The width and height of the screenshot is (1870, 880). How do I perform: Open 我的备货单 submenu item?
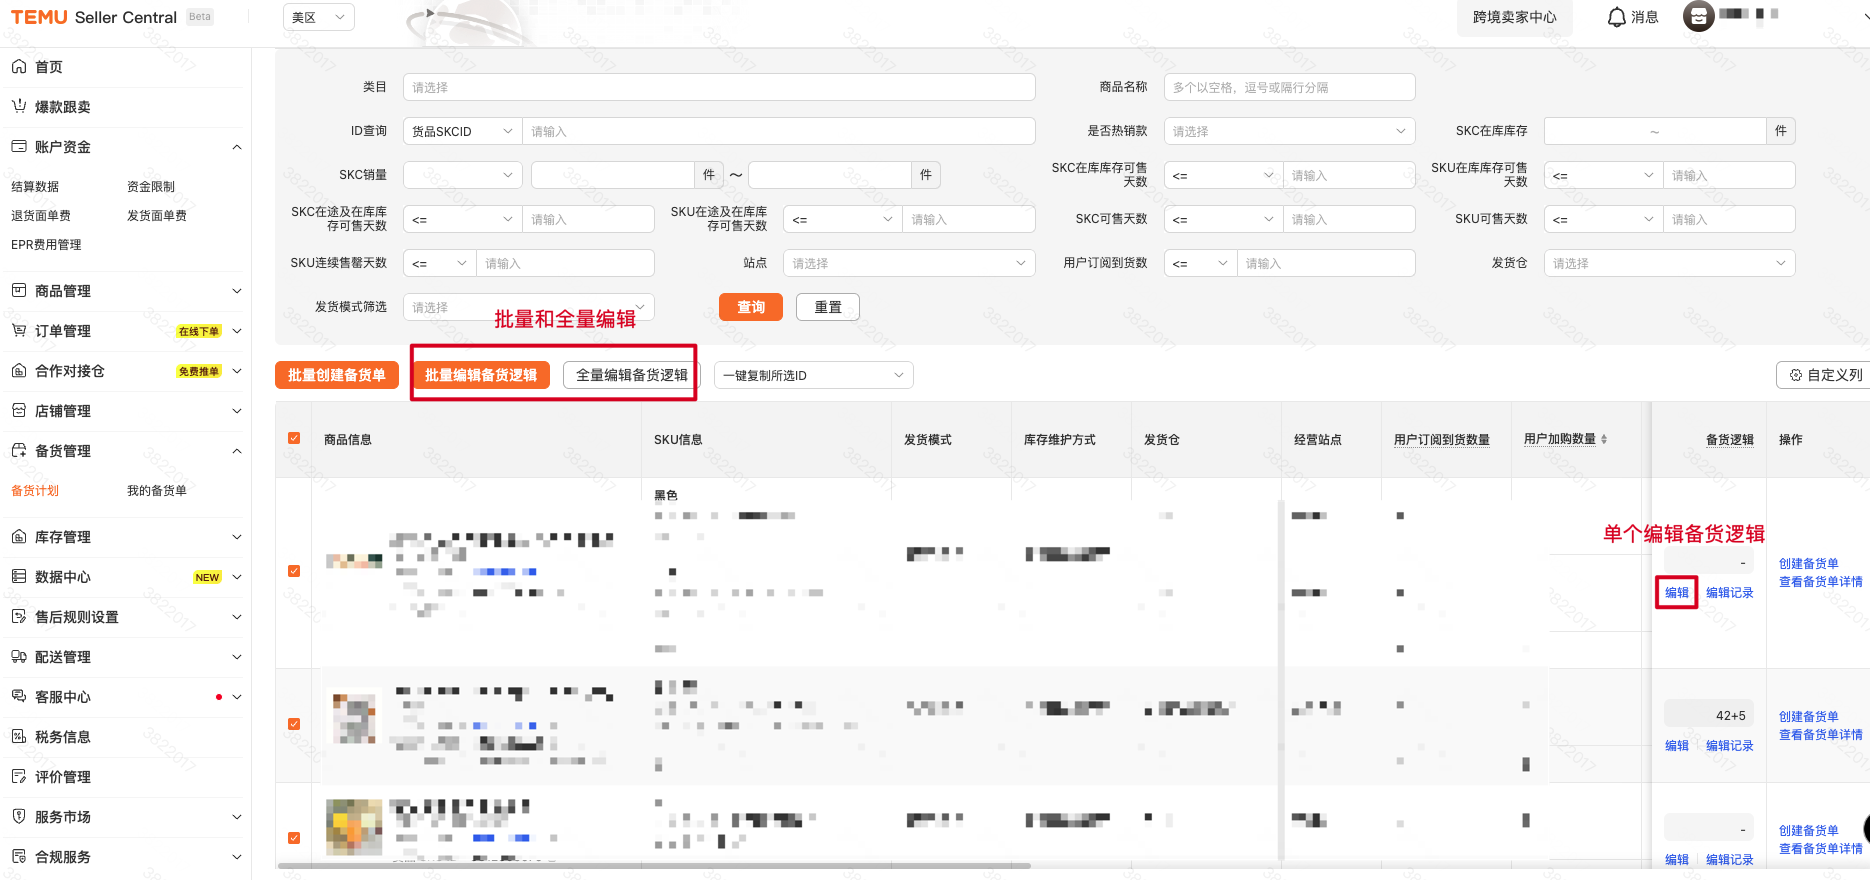(x=157, y=491)
